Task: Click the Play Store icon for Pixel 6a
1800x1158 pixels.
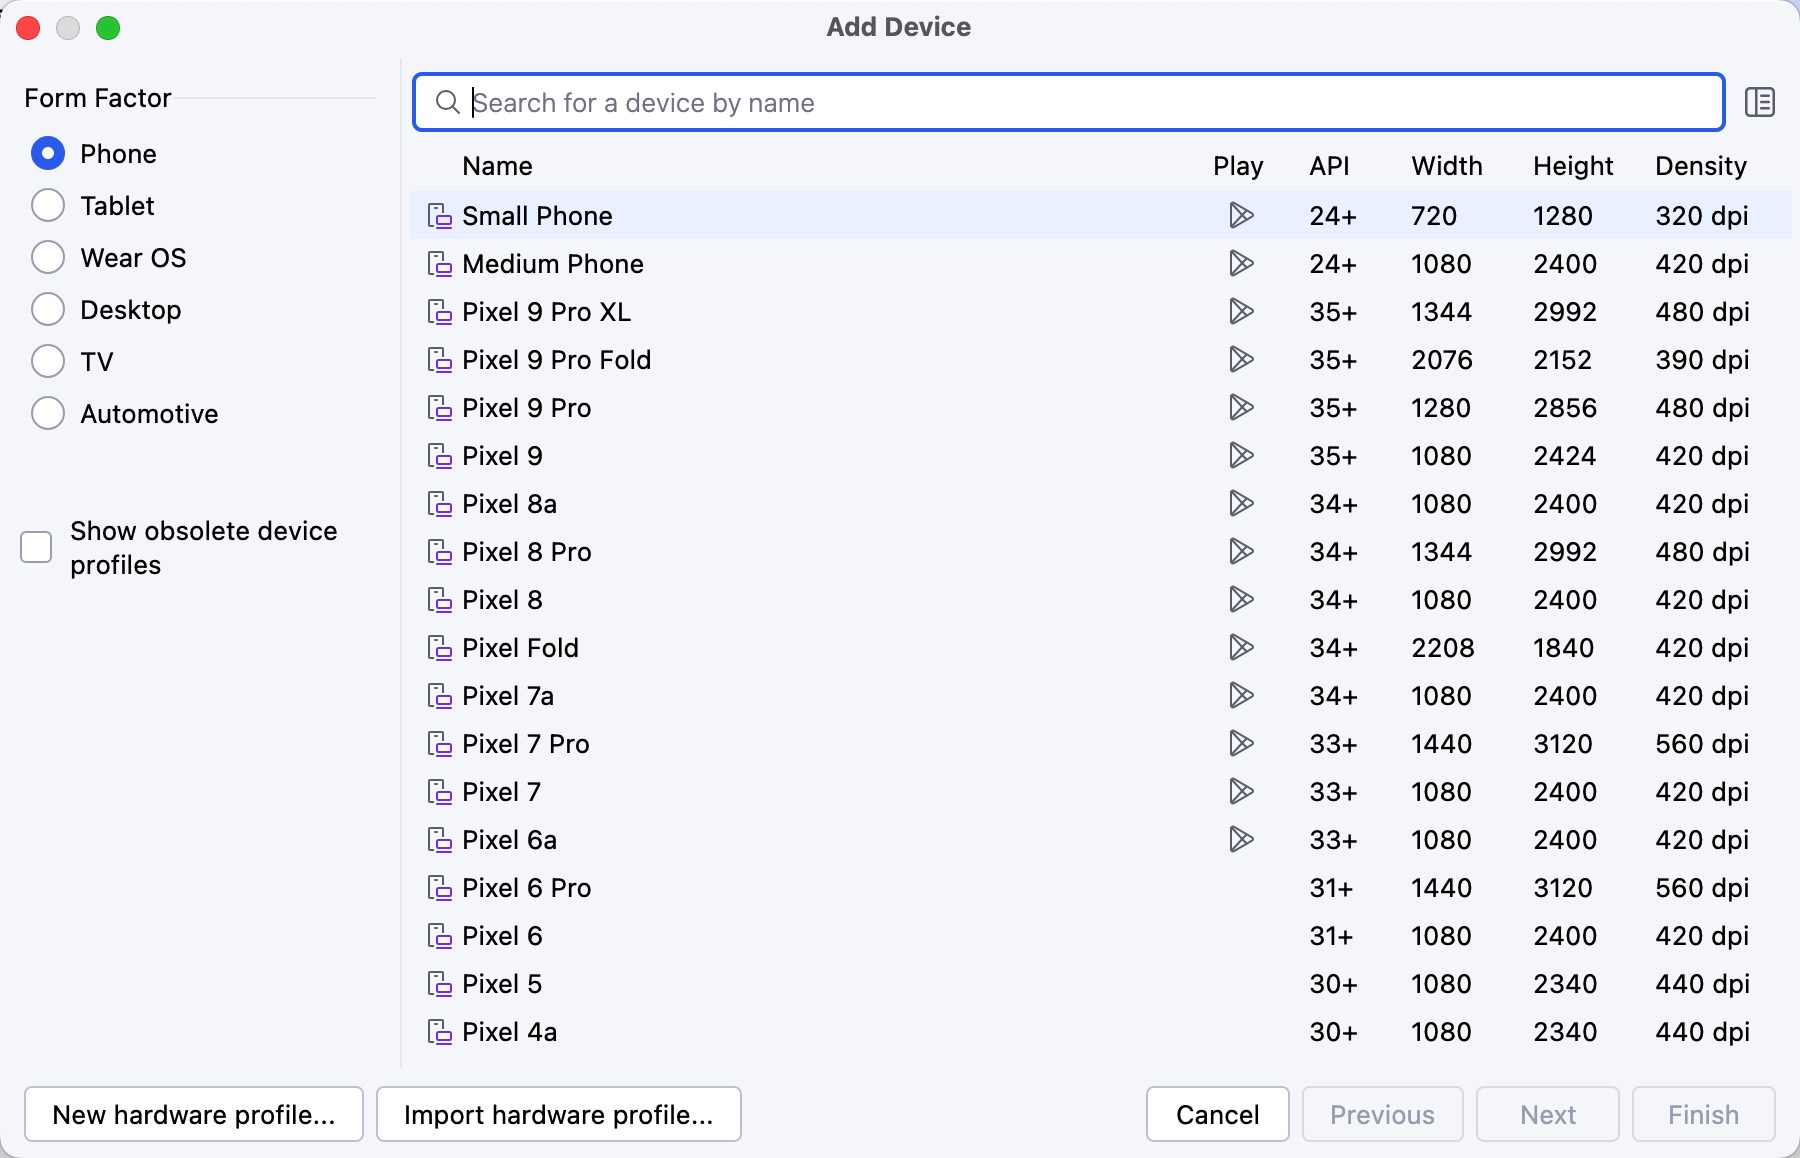Action: pos(1241,839)
